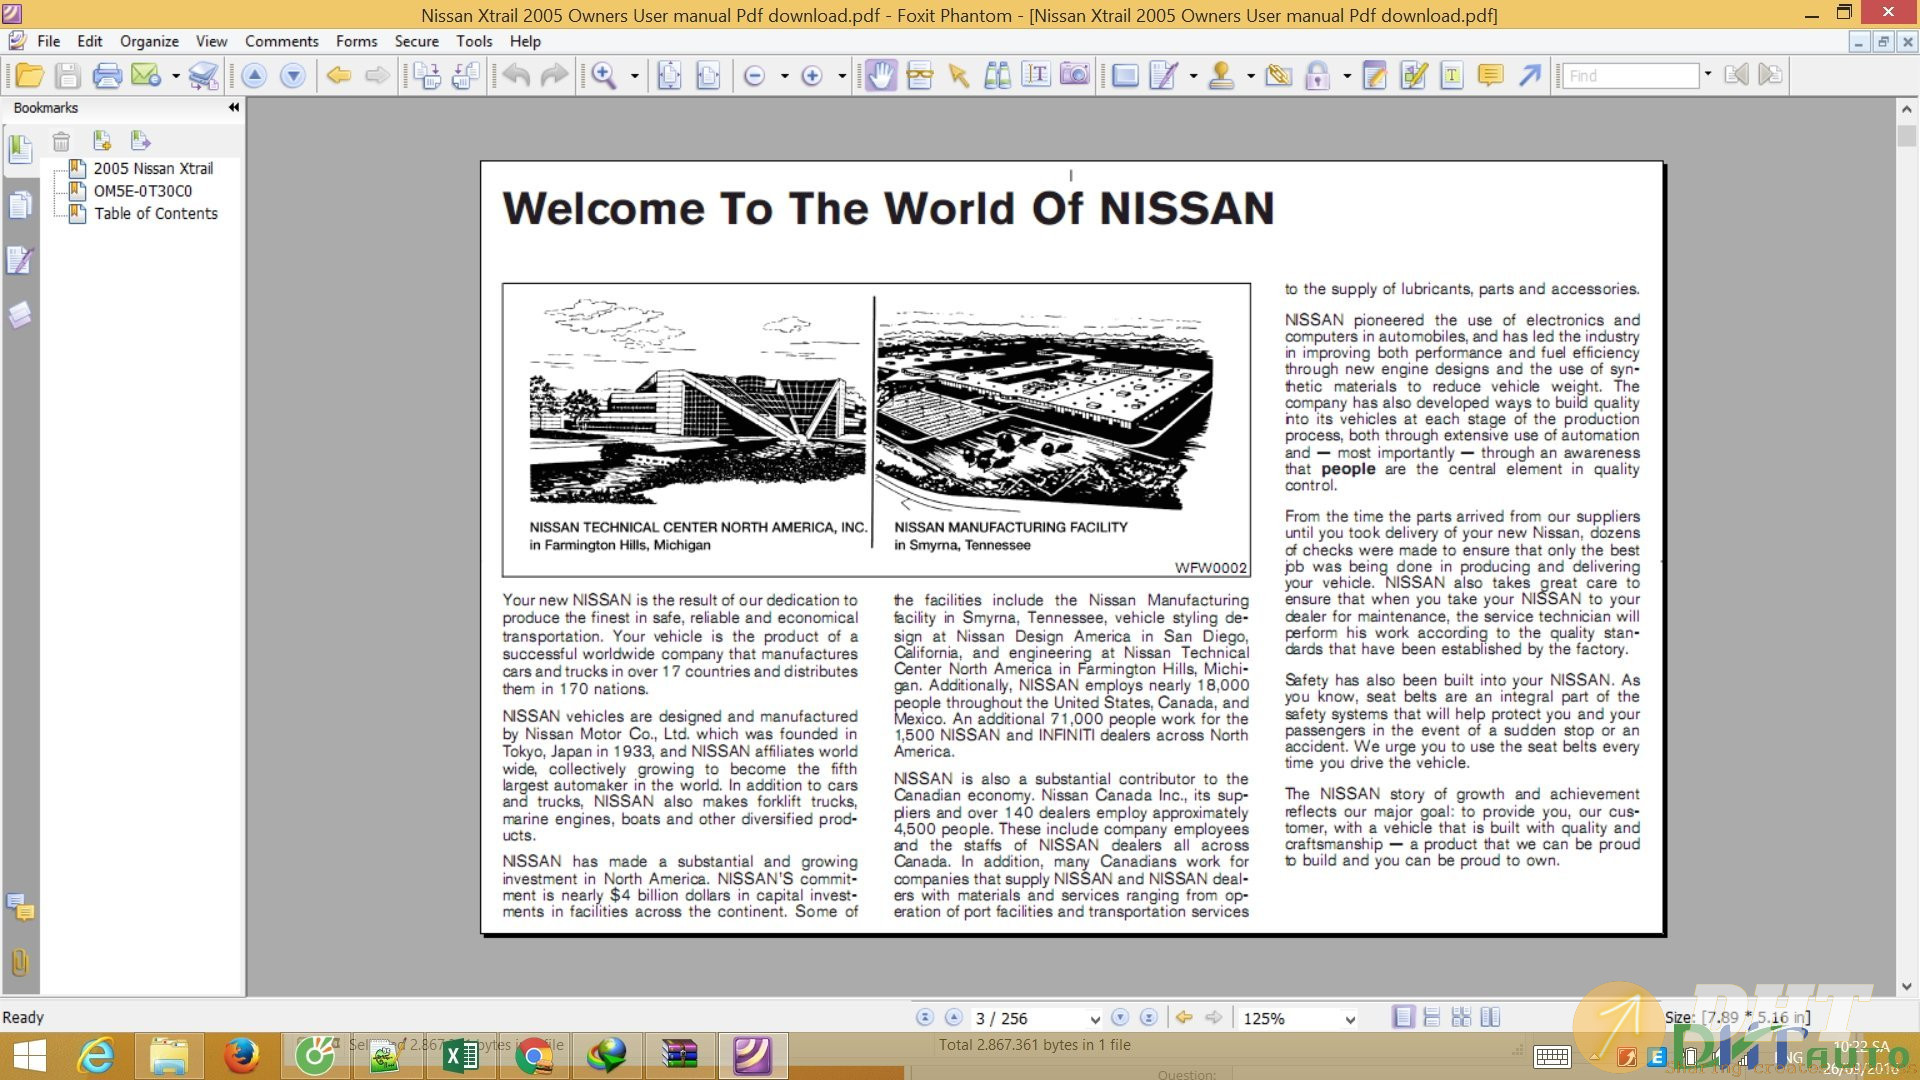Screen dimensions: 1920x1080
Task: Open Firefox from the taskbar
Action: (240, 1056)
